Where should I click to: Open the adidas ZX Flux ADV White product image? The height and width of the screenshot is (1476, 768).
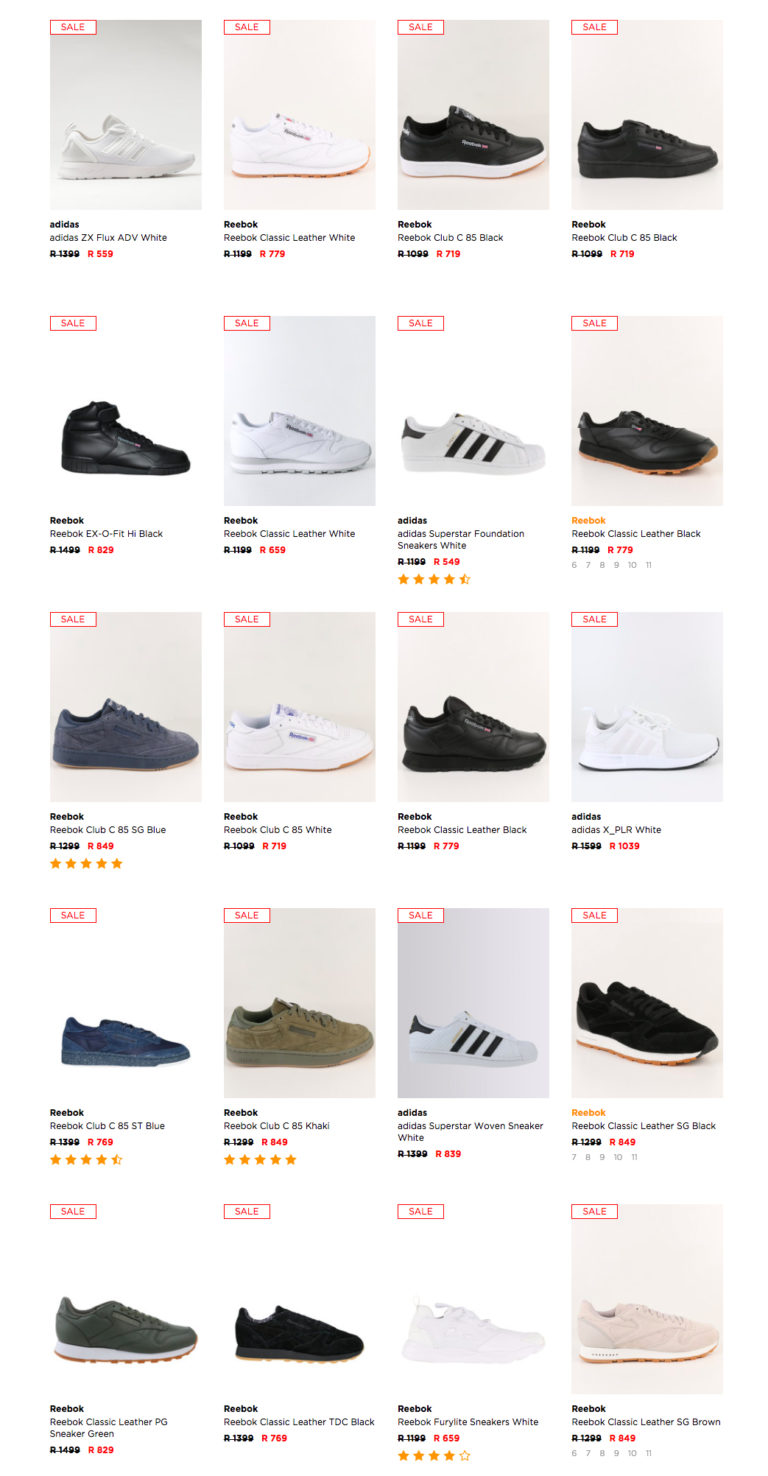125,115
